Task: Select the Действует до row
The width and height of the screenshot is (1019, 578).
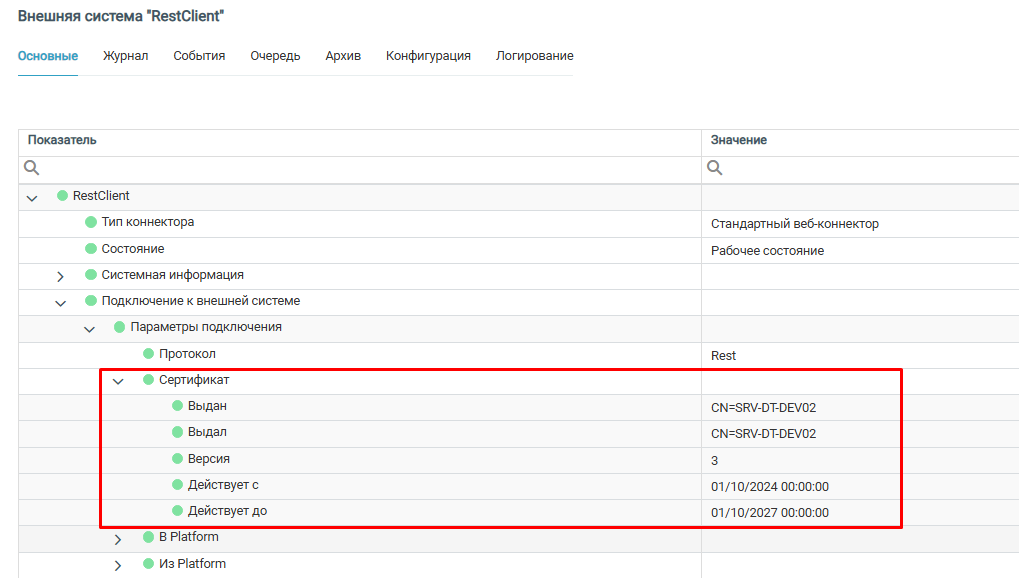Action: pos(400,512)
